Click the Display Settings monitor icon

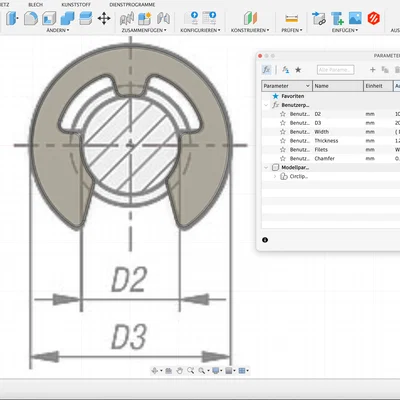coord(216,370)
